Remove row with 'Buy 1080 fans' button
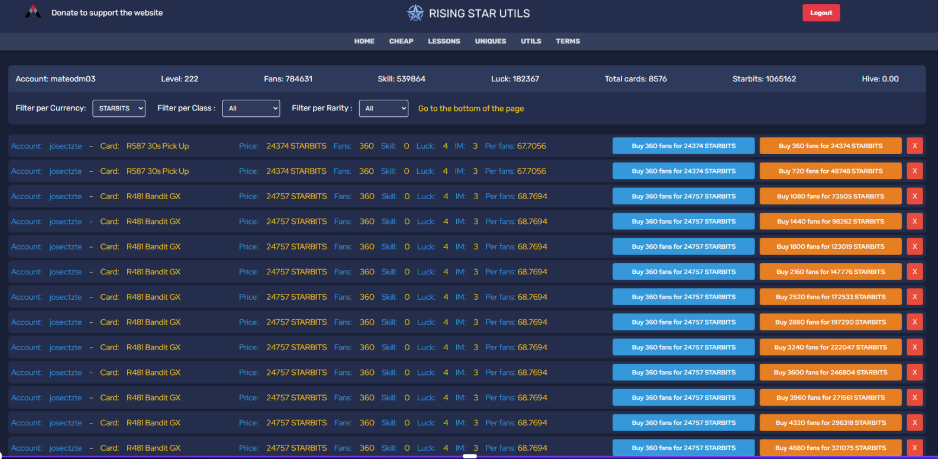This screenshot has width=938, height=459. [x=915, y=196]
